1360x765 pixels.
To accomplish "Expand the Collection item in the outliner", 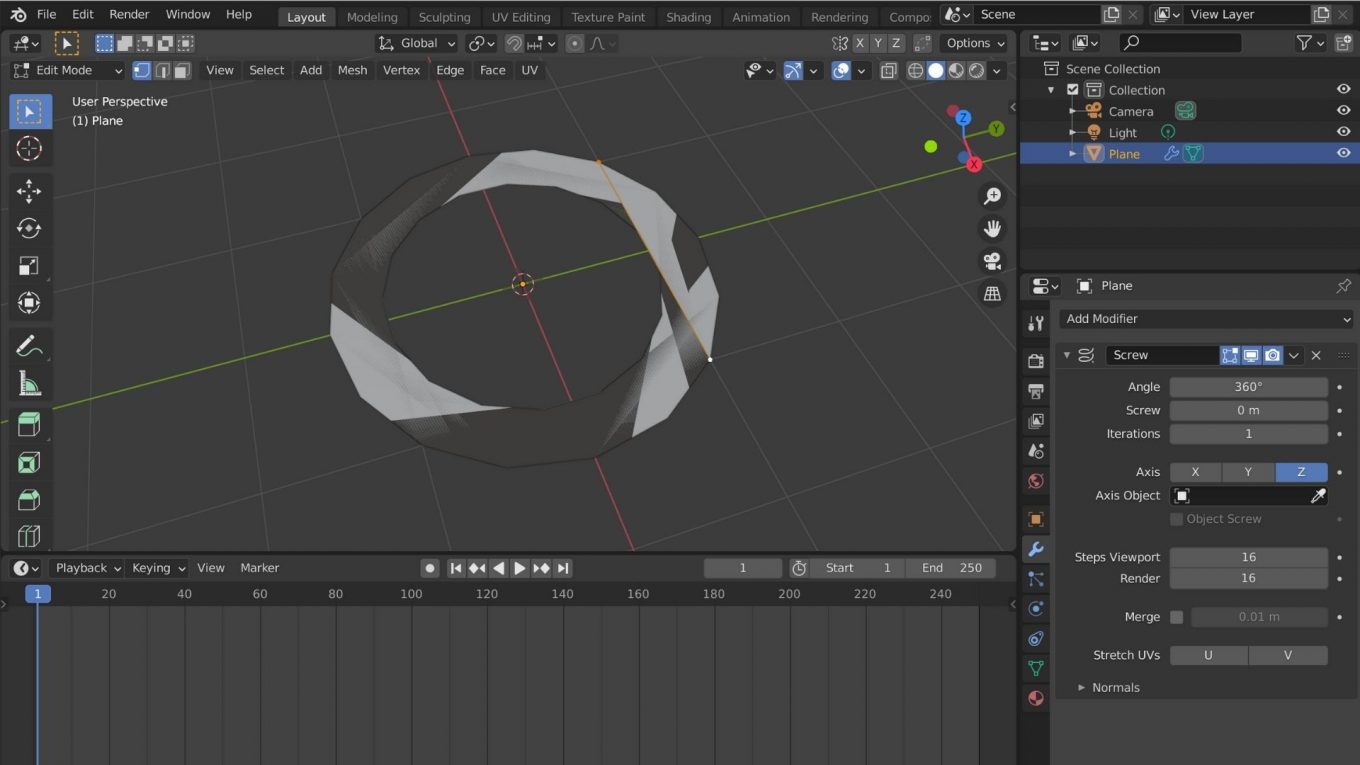I will 1050,89.
